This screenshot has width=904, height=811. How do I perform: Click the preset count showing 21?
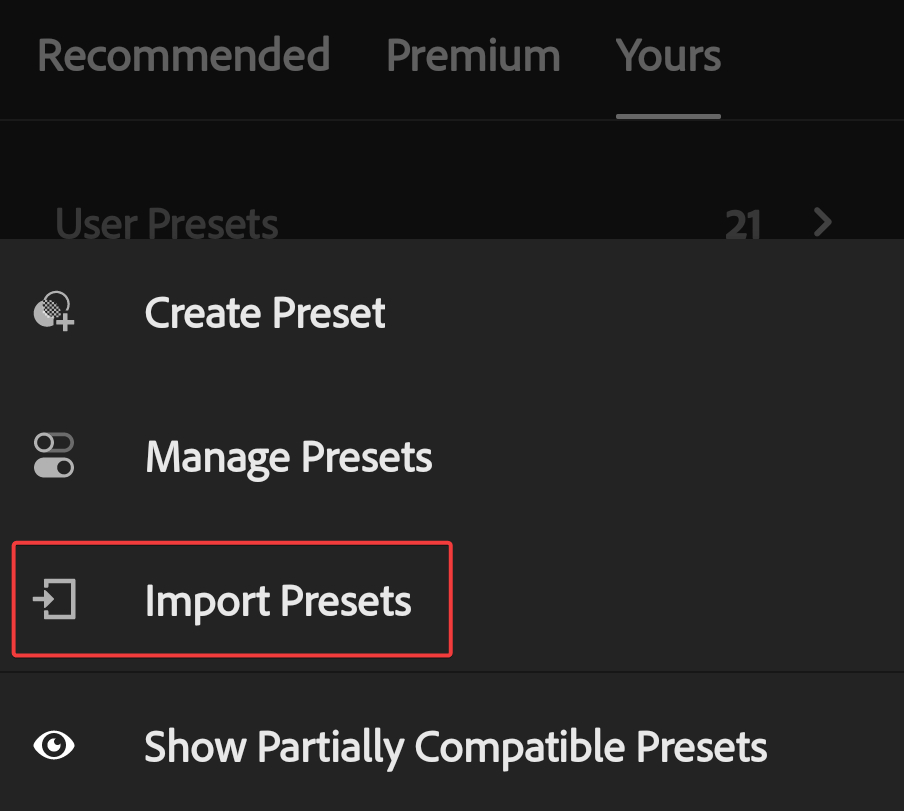click(743, 223)
